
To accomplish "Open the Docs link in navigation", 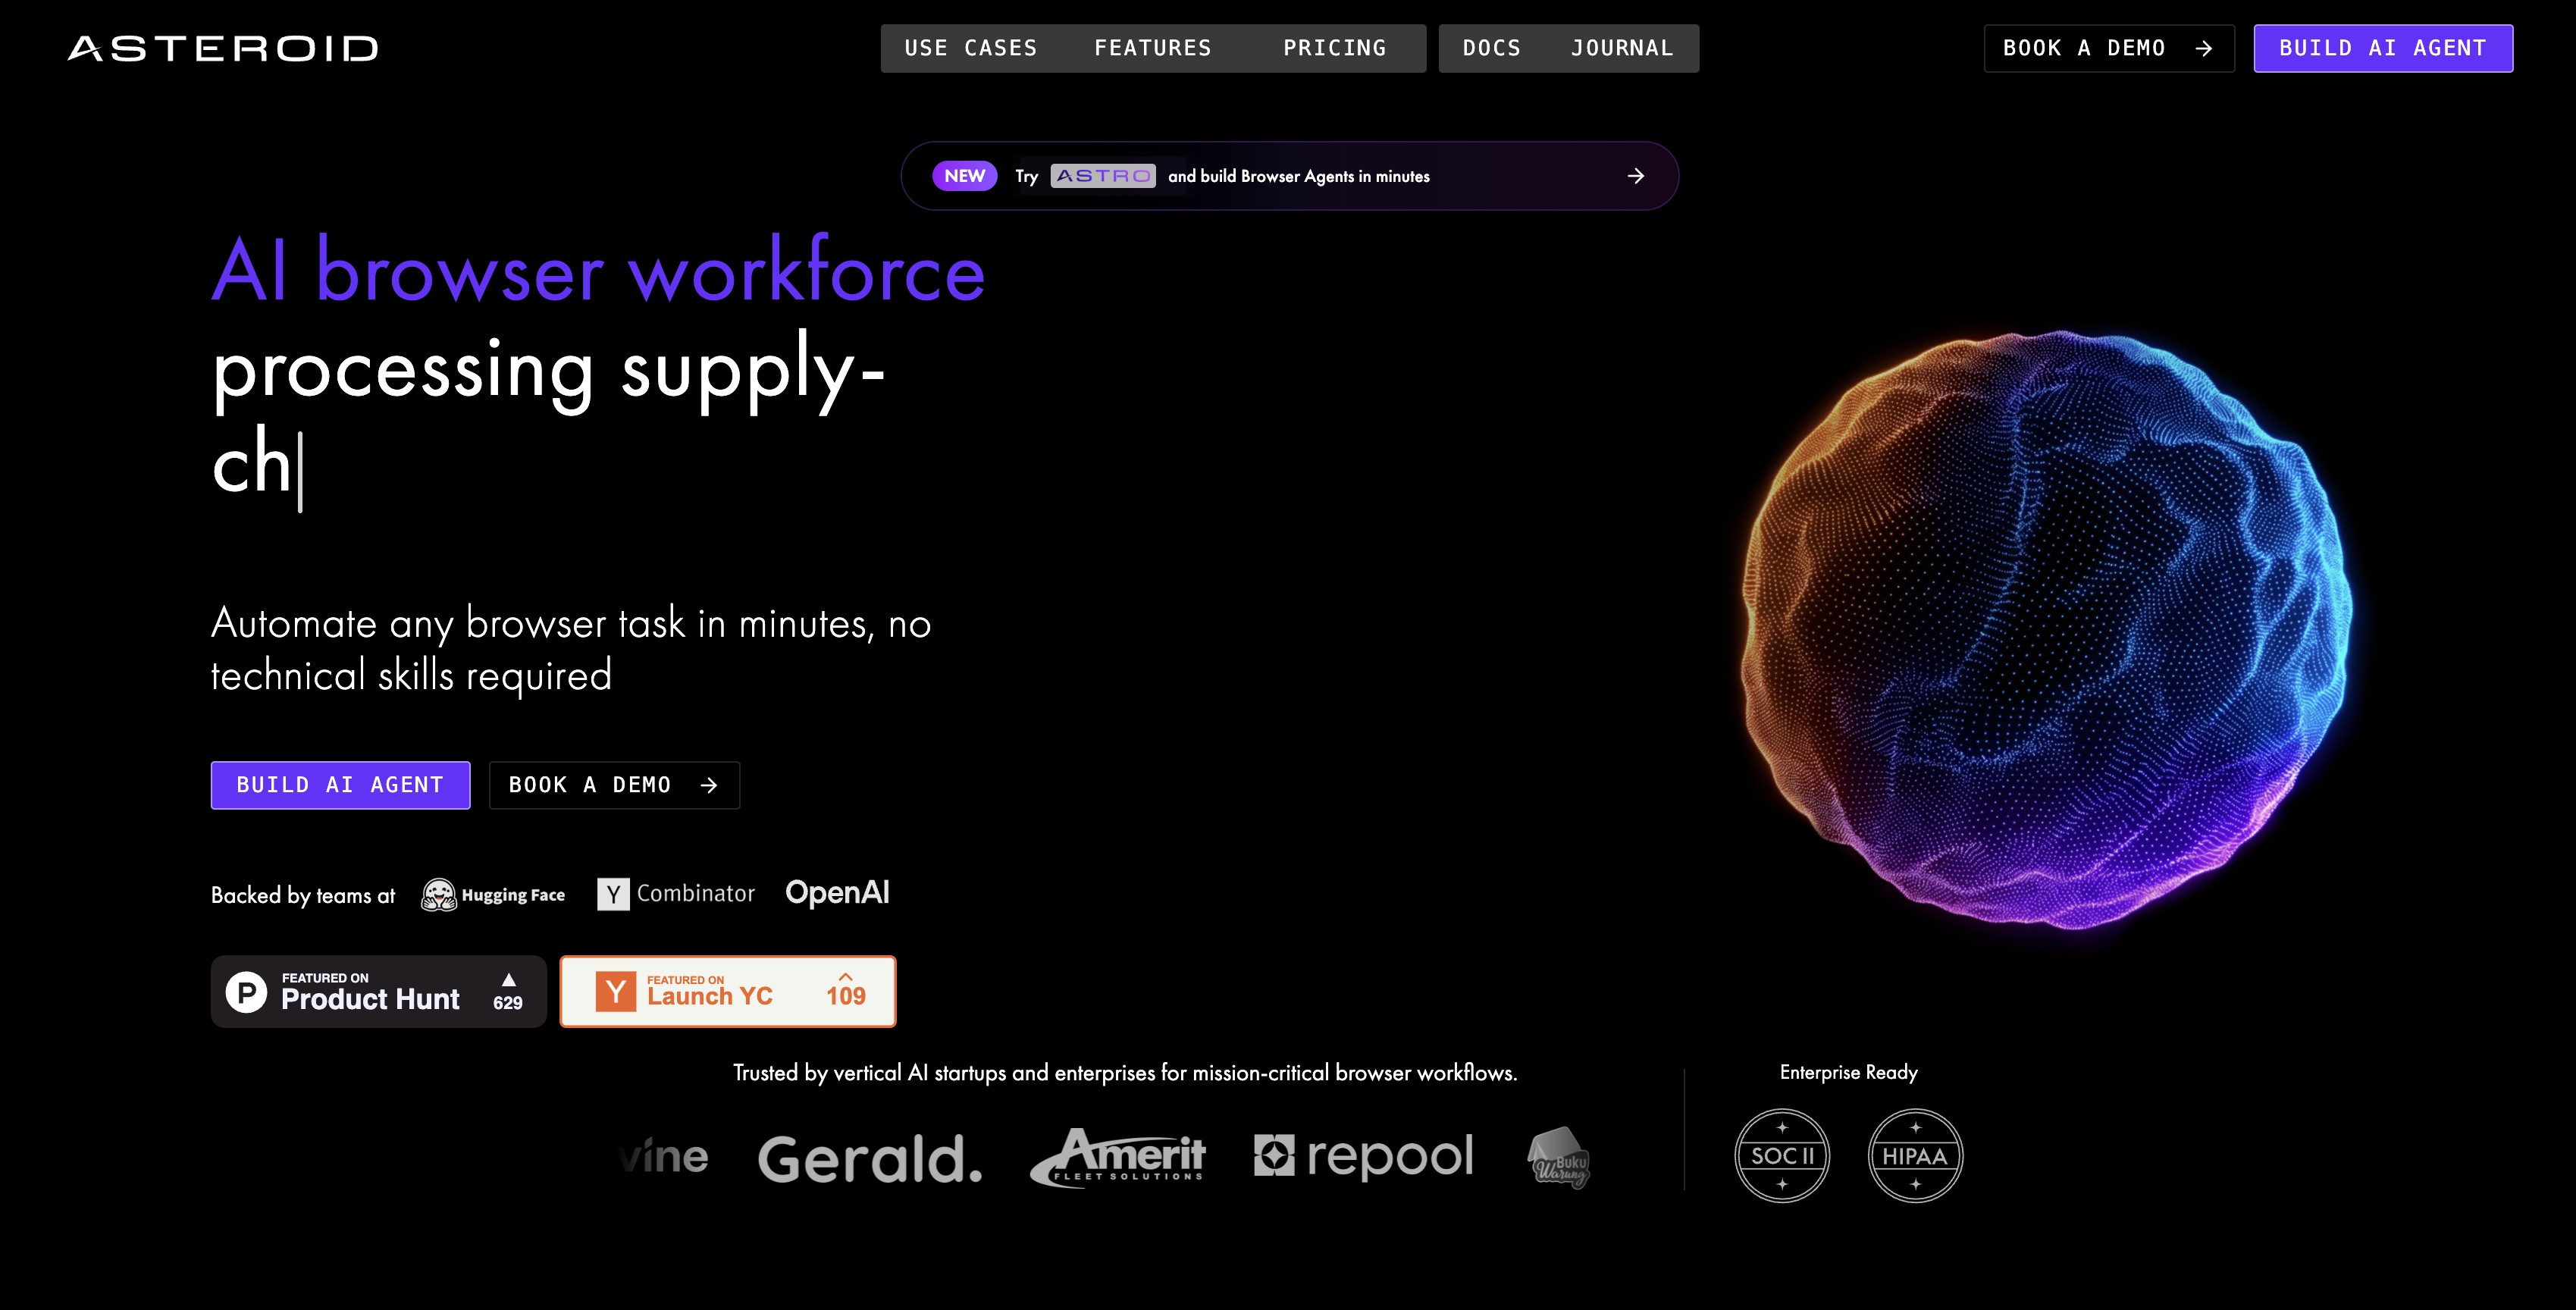I will click(1491, 48).
